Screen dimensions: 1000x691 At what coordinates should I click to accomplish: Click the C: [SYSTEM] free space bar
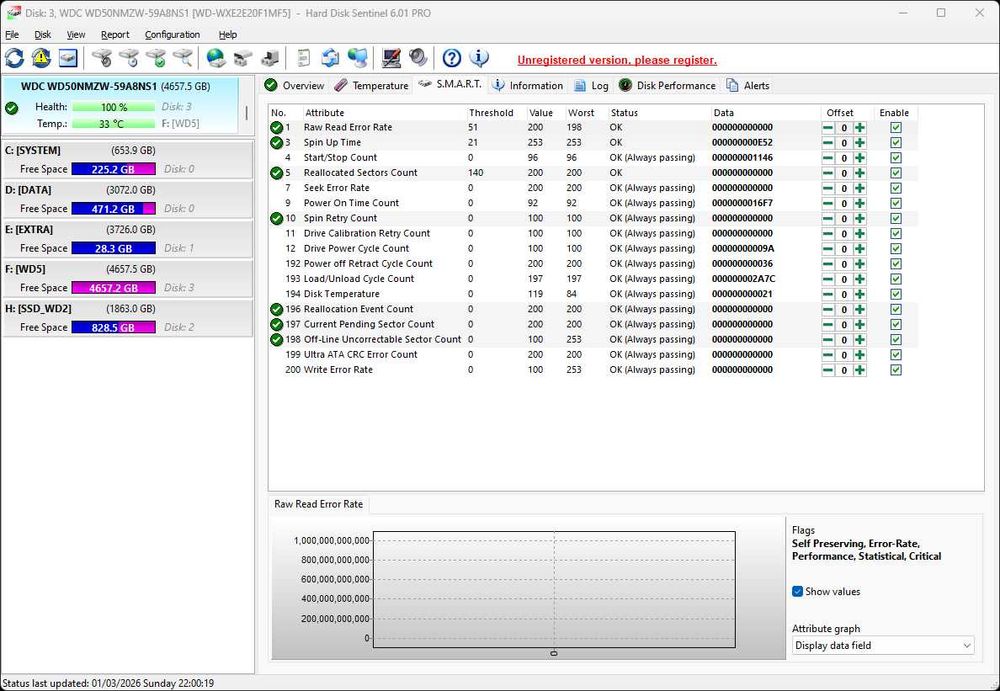114,169
